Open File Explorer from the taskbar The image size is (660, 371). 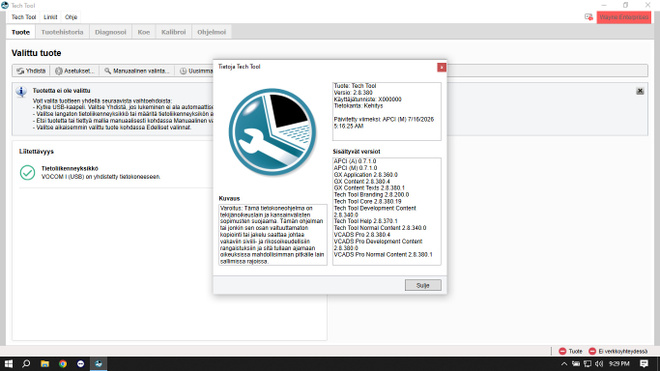pos(45,364)
